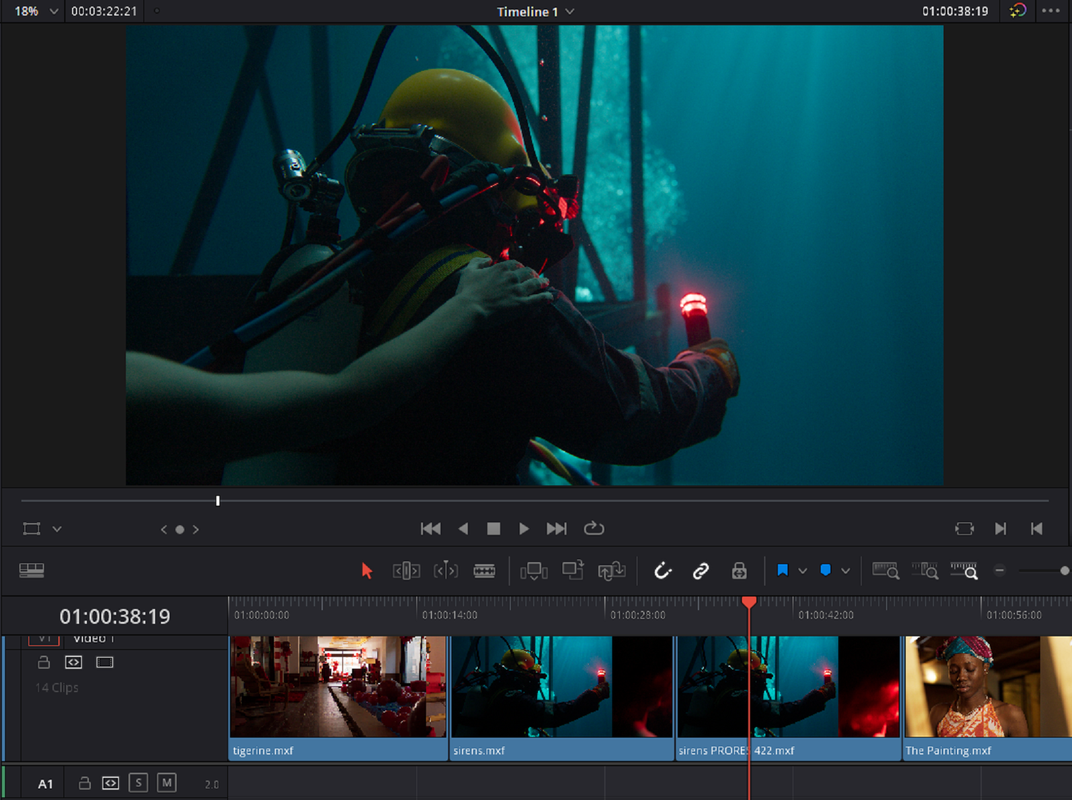Lock the Video 1 track
Viewport: 1072px width, 800px height.
tap(44, 662)
